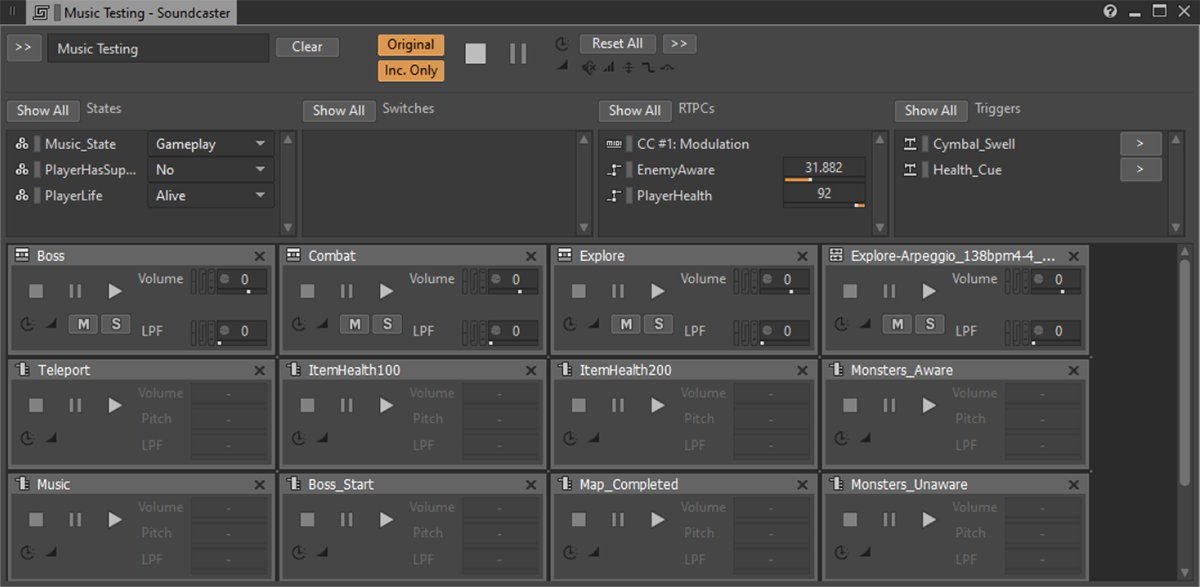Pause the Explore track
Screen dimensions: 1200x587
pyautogui.click(x=618, y=291)
